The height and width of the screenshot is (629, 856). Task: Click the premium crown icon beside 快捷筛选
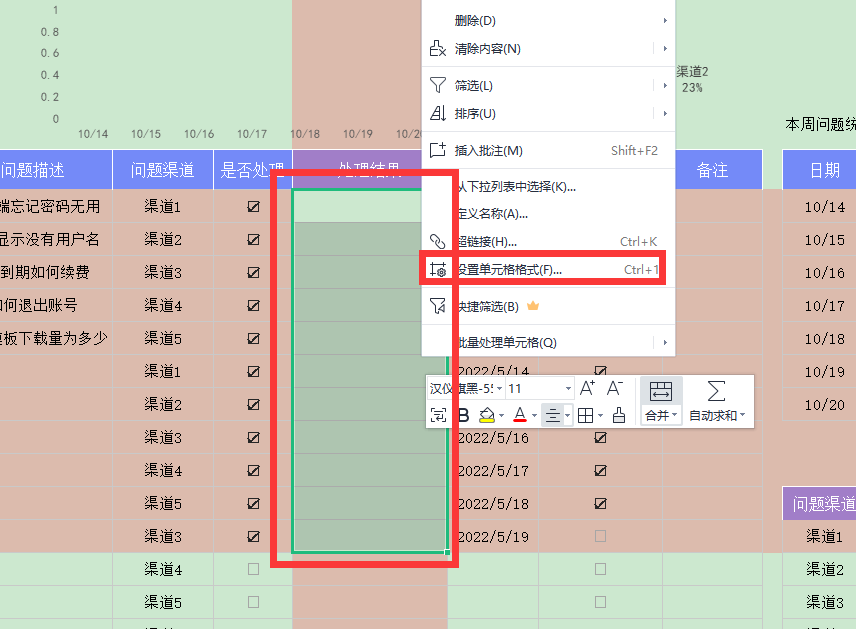[x=533, y=306]
